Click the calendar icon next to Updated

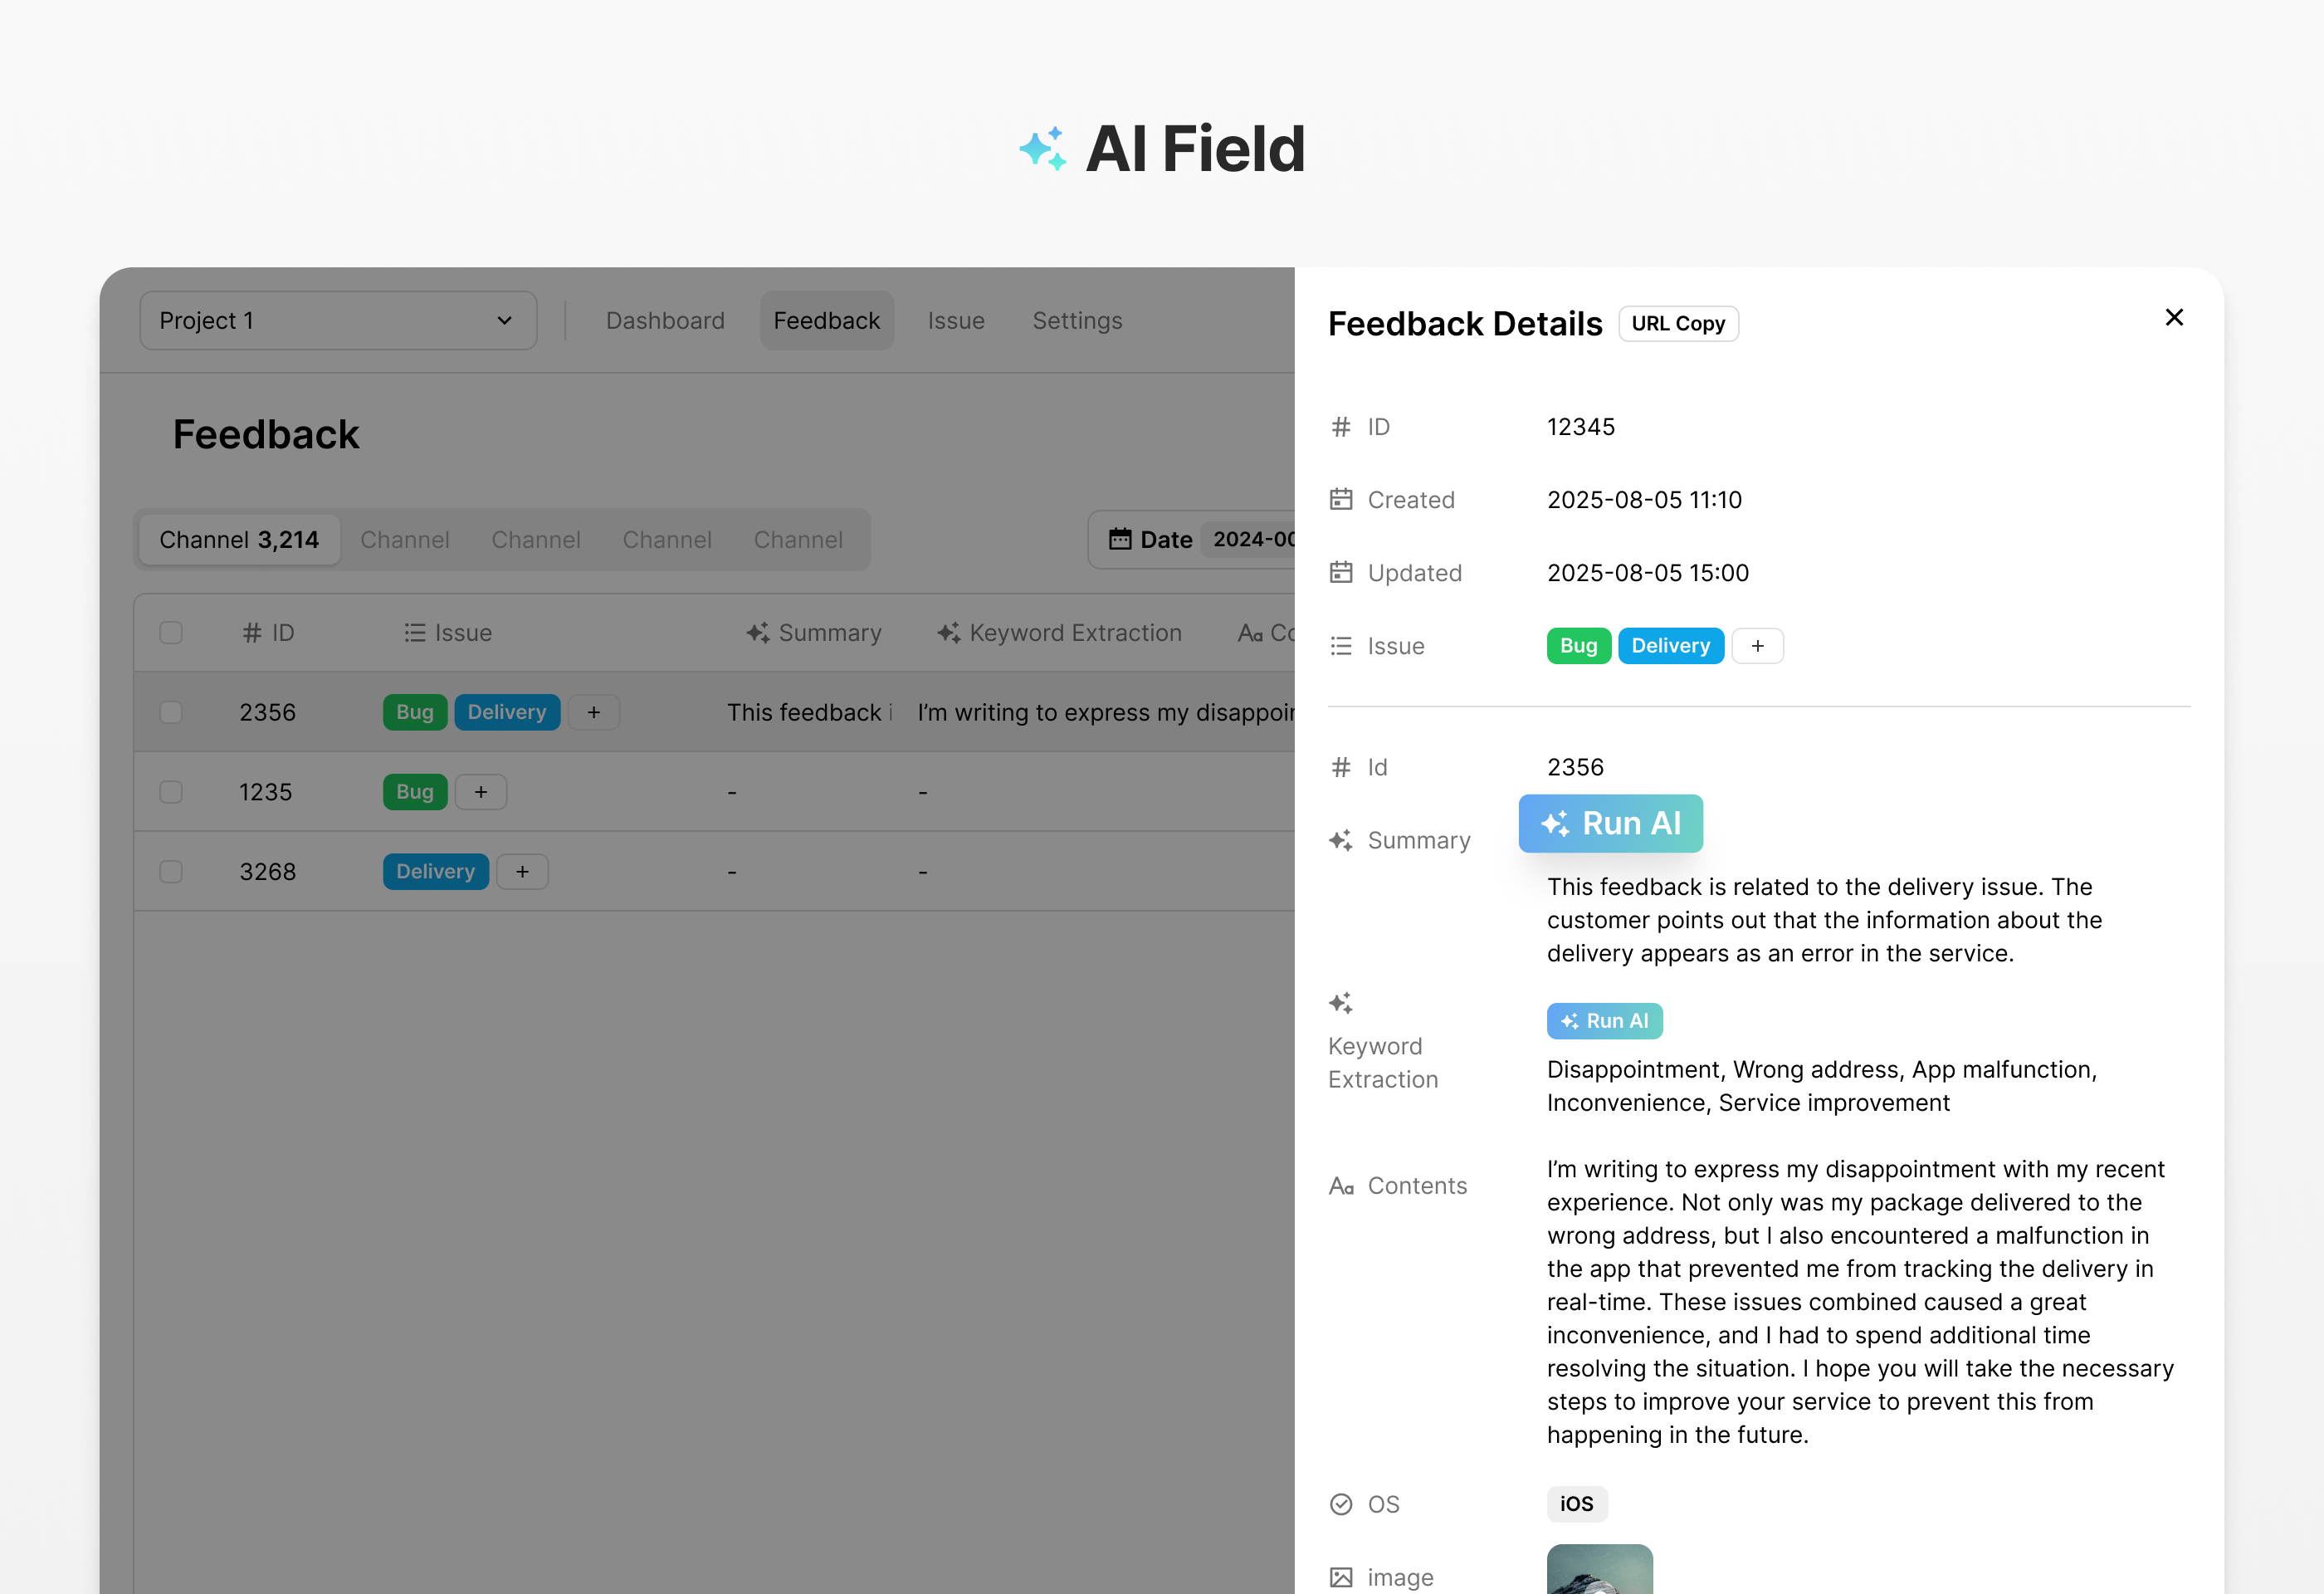[1340, 572]
